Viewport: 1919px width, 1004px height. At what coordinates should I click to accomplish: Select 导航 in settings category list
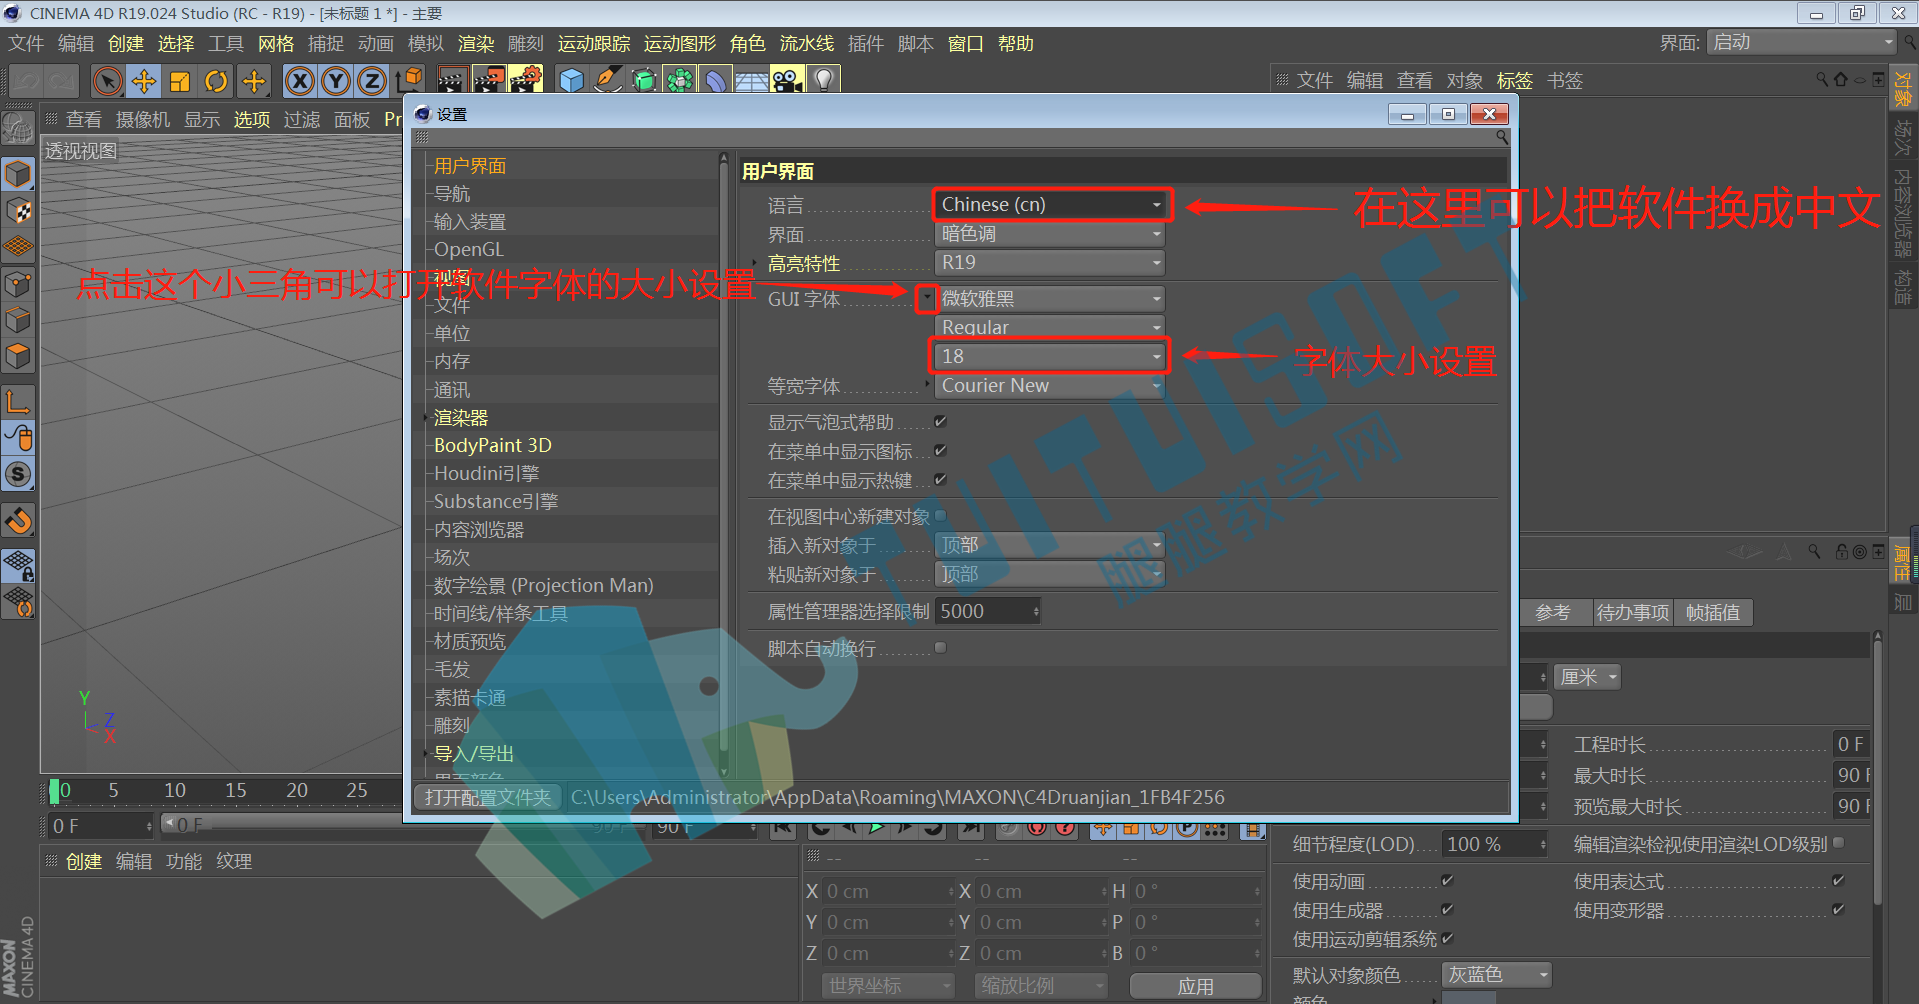[452, 194]
